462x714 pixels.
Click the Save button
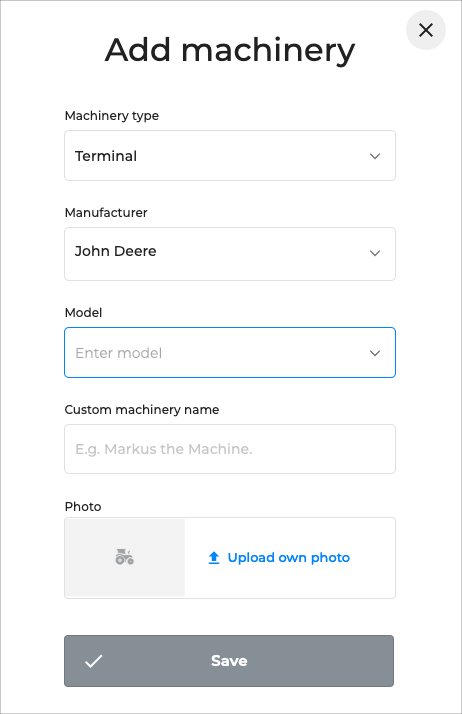point(229,661)
